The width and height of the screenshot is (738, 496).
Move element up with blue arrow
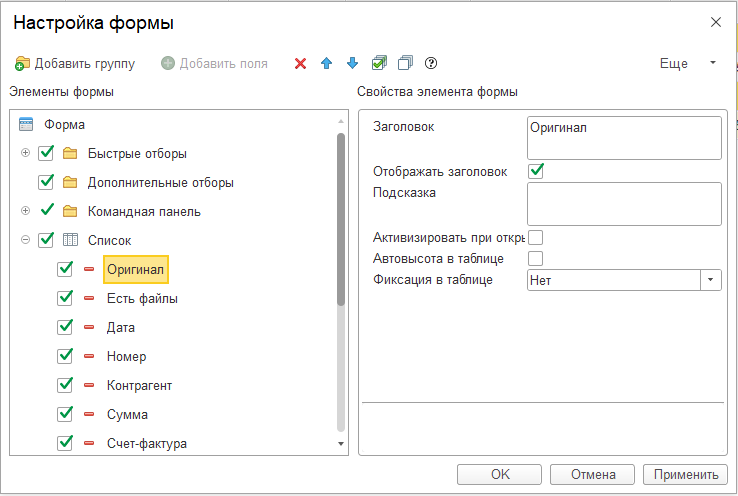(x=326, y=63)
